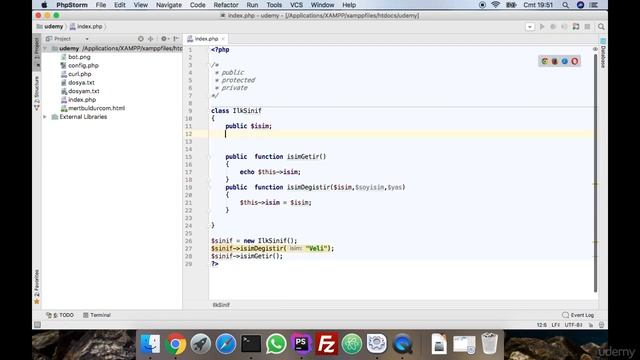Image resolution: width=640 pixels, height=360 pixels.
Task: Open UTF-8 encoding selector
Action: [574, 325]
